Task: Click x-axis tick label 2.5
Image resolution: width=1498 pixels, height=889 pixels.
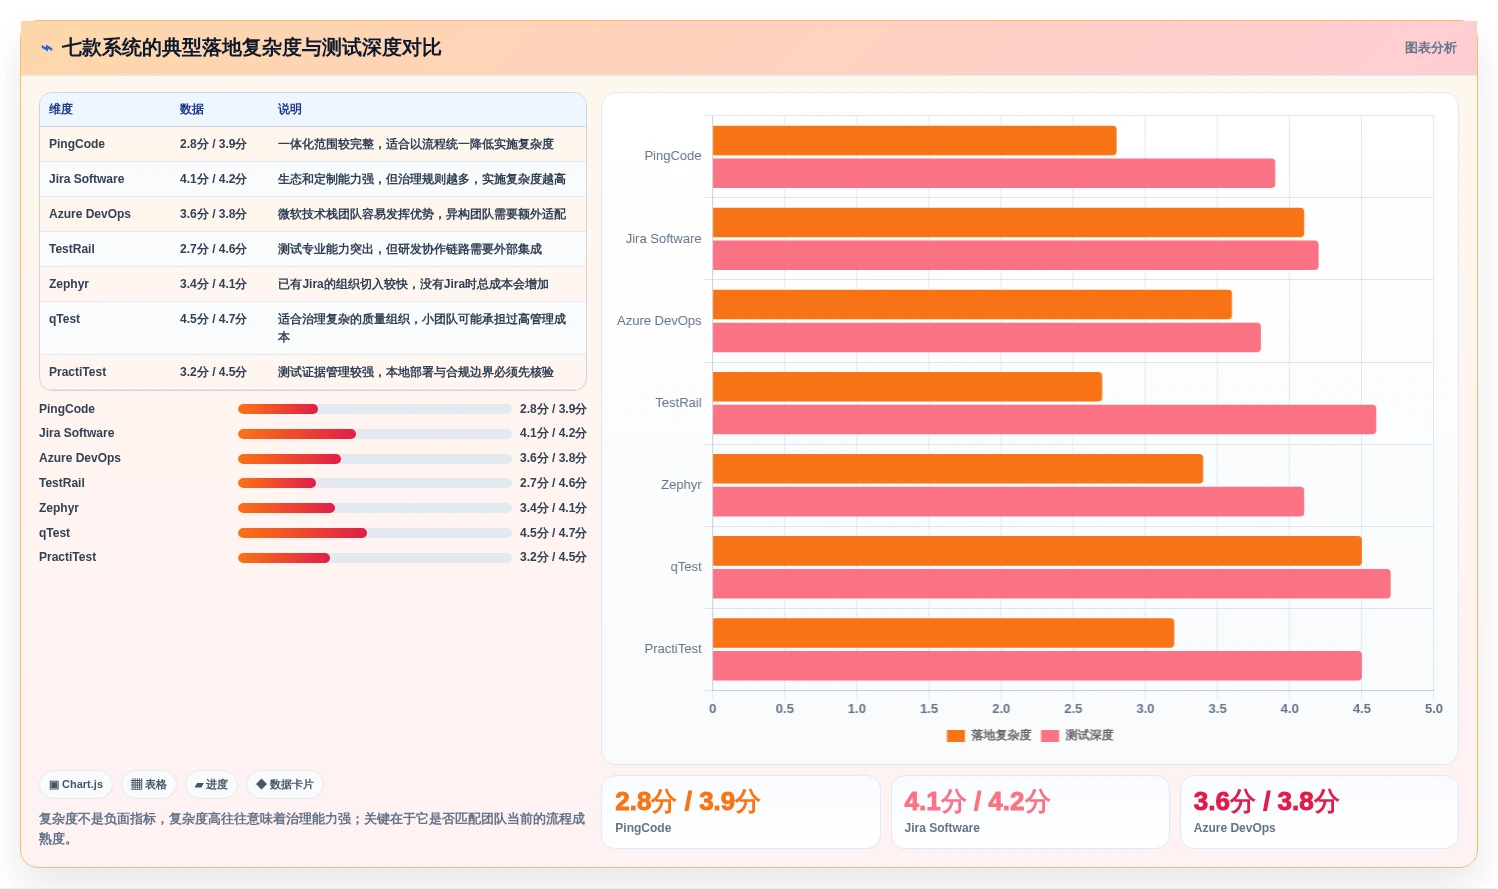Action: click(x=1073, y=709)
